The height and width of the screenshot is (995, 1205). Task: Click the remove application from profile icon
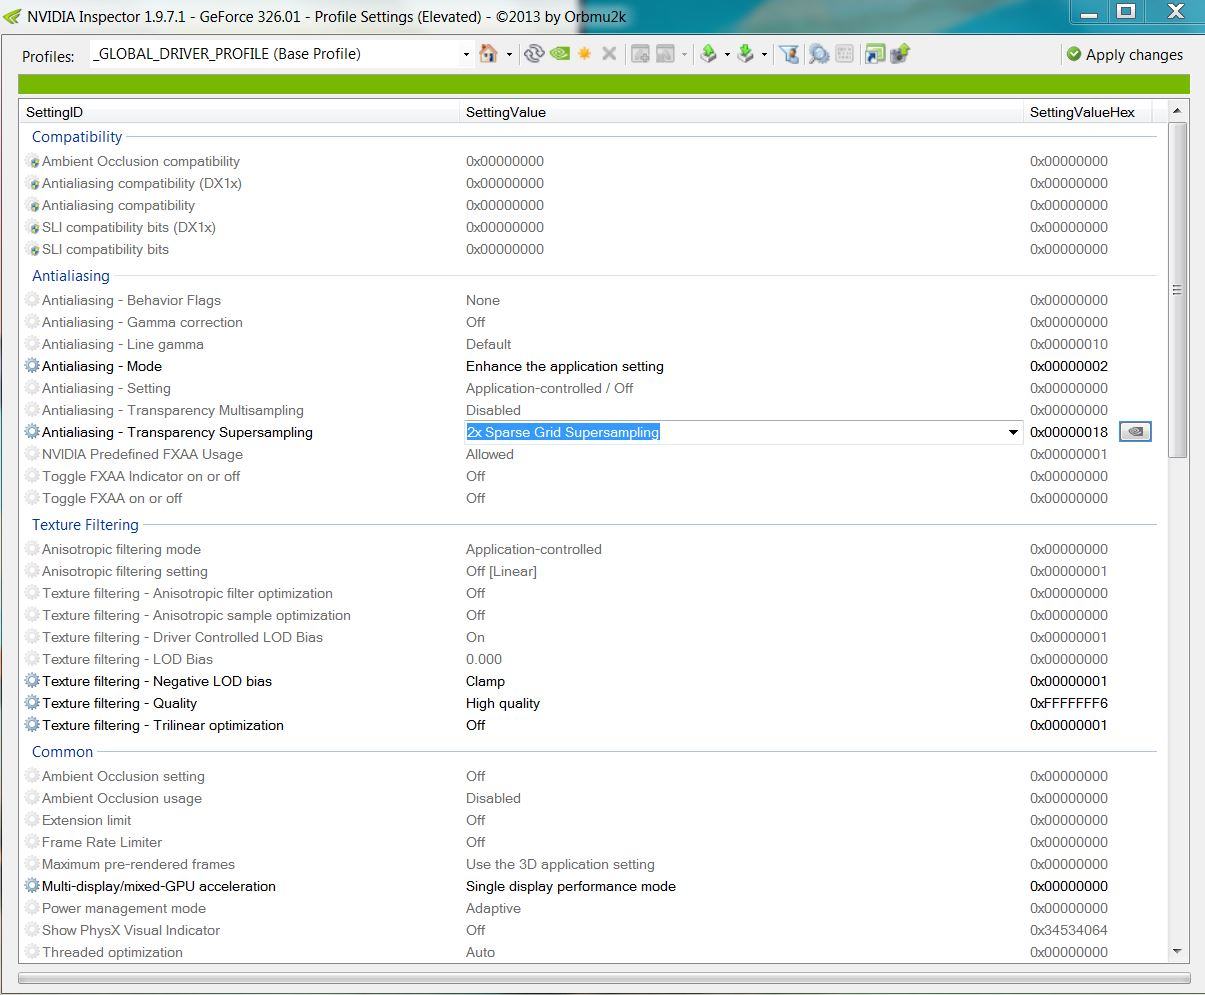tap(665, 54)
